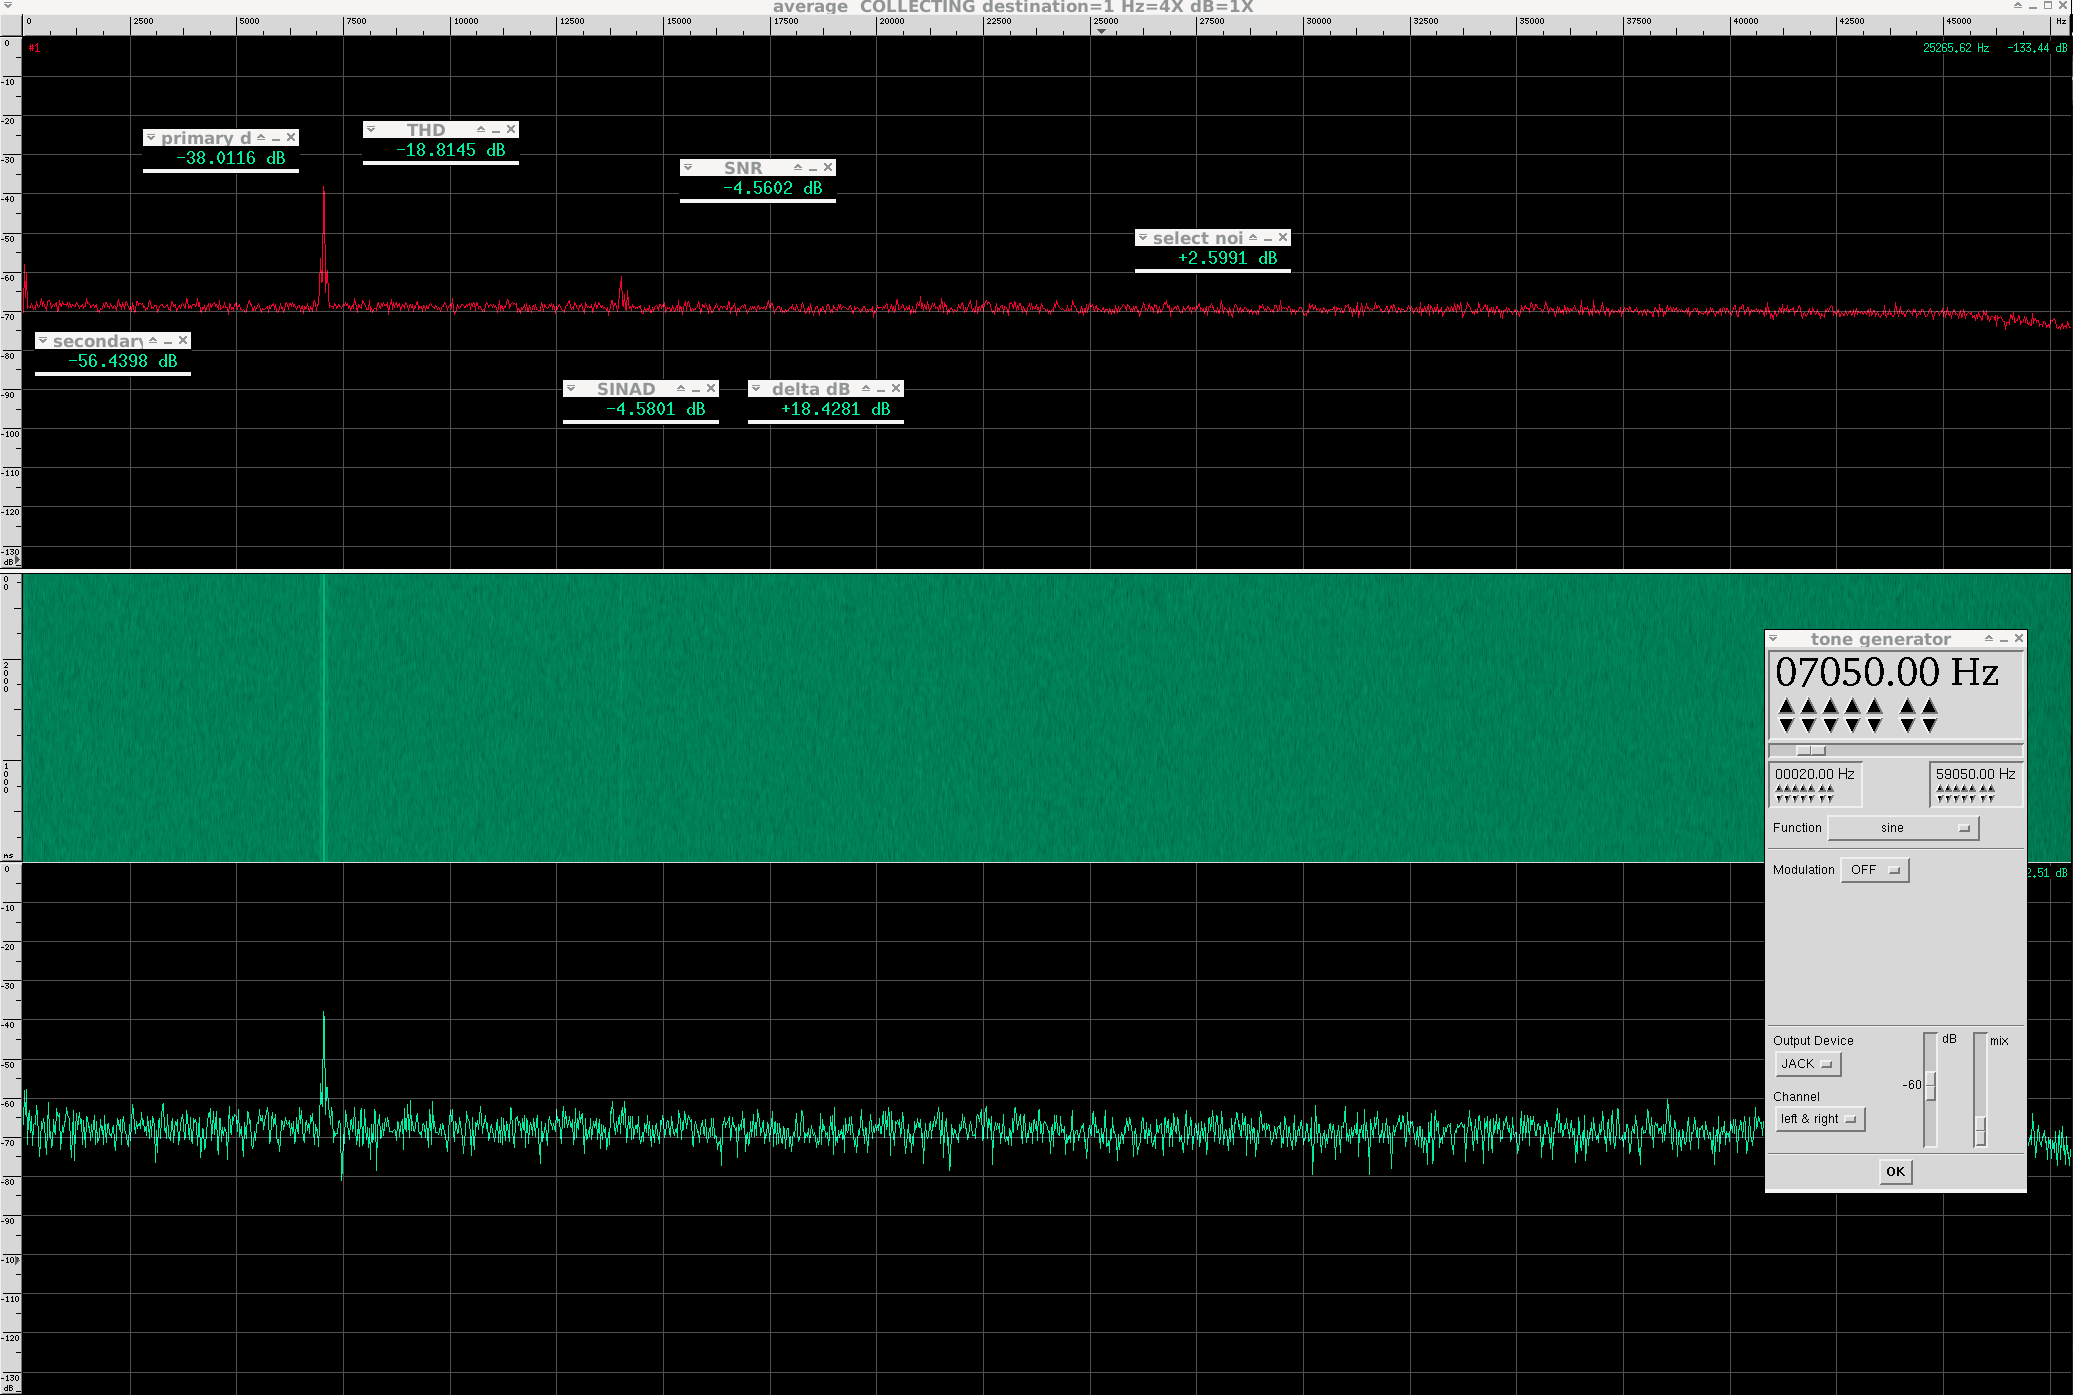
Task: Open the SINAD window menu arrow
Action: (x=571, y=388)
